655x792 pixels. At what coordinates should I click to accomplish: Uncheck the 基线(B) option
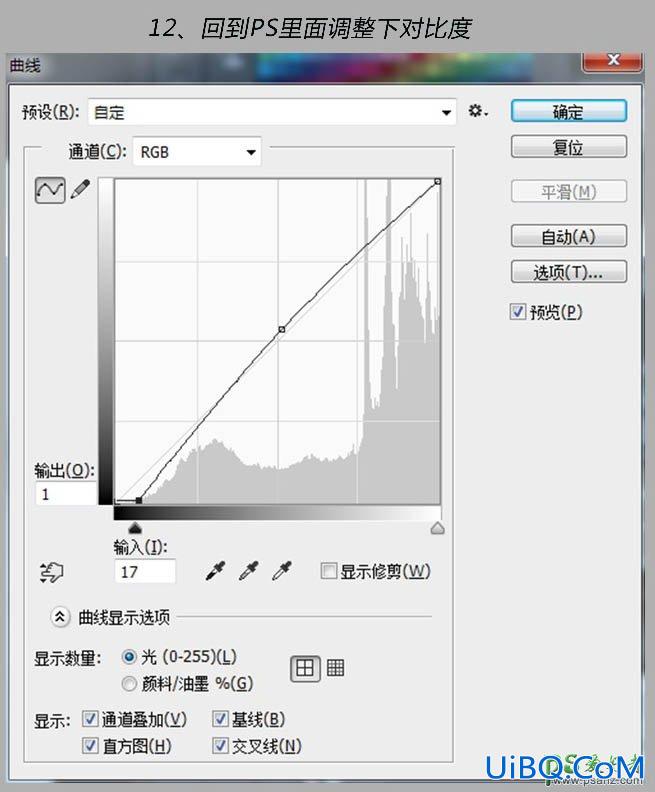click(x=220, y=719)
